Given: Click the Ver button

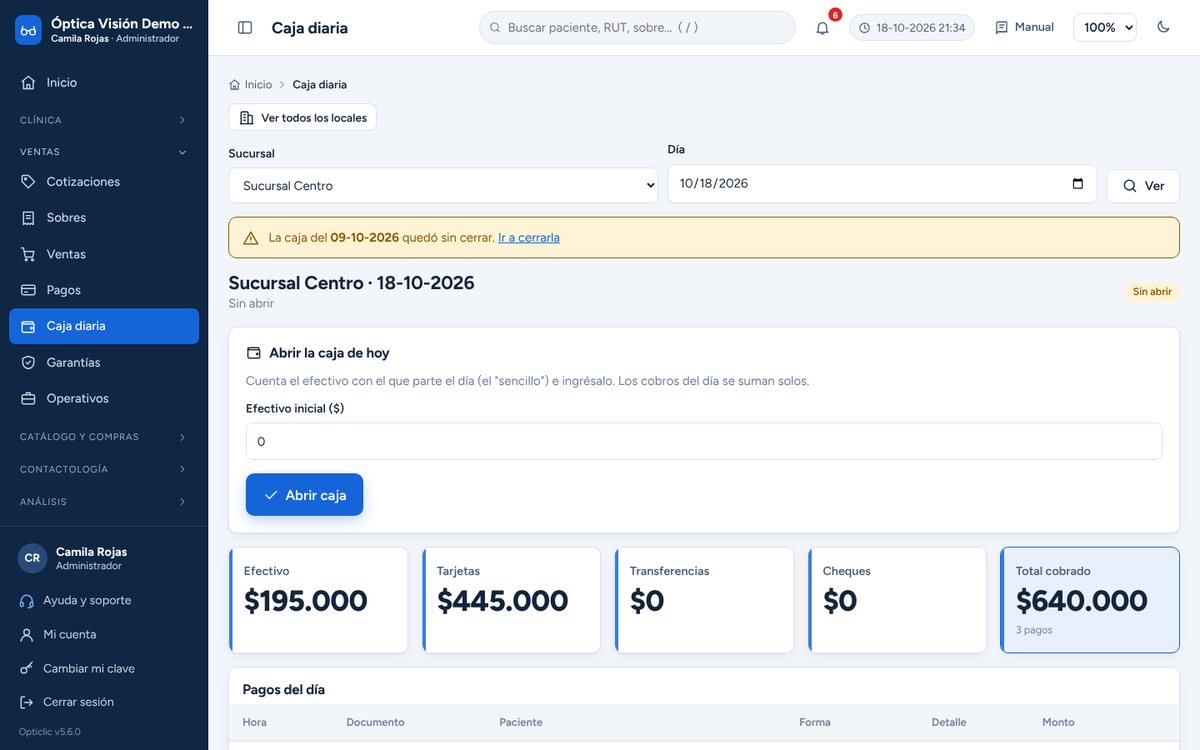Looking at the screenshot, I should click(1143, 186).
